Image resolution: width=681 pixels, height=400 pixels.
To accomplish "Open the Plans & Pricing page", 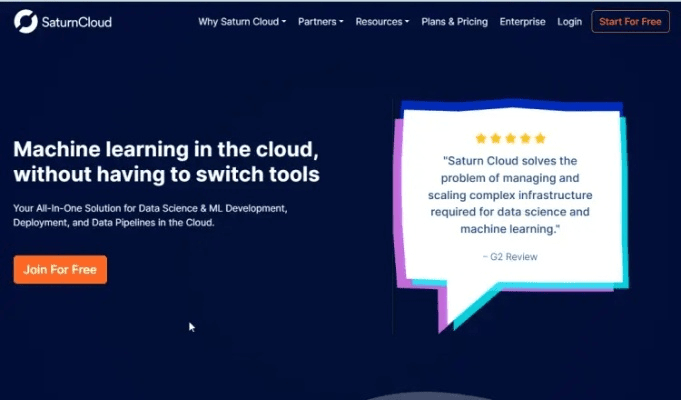I will (x=455, y=21).
